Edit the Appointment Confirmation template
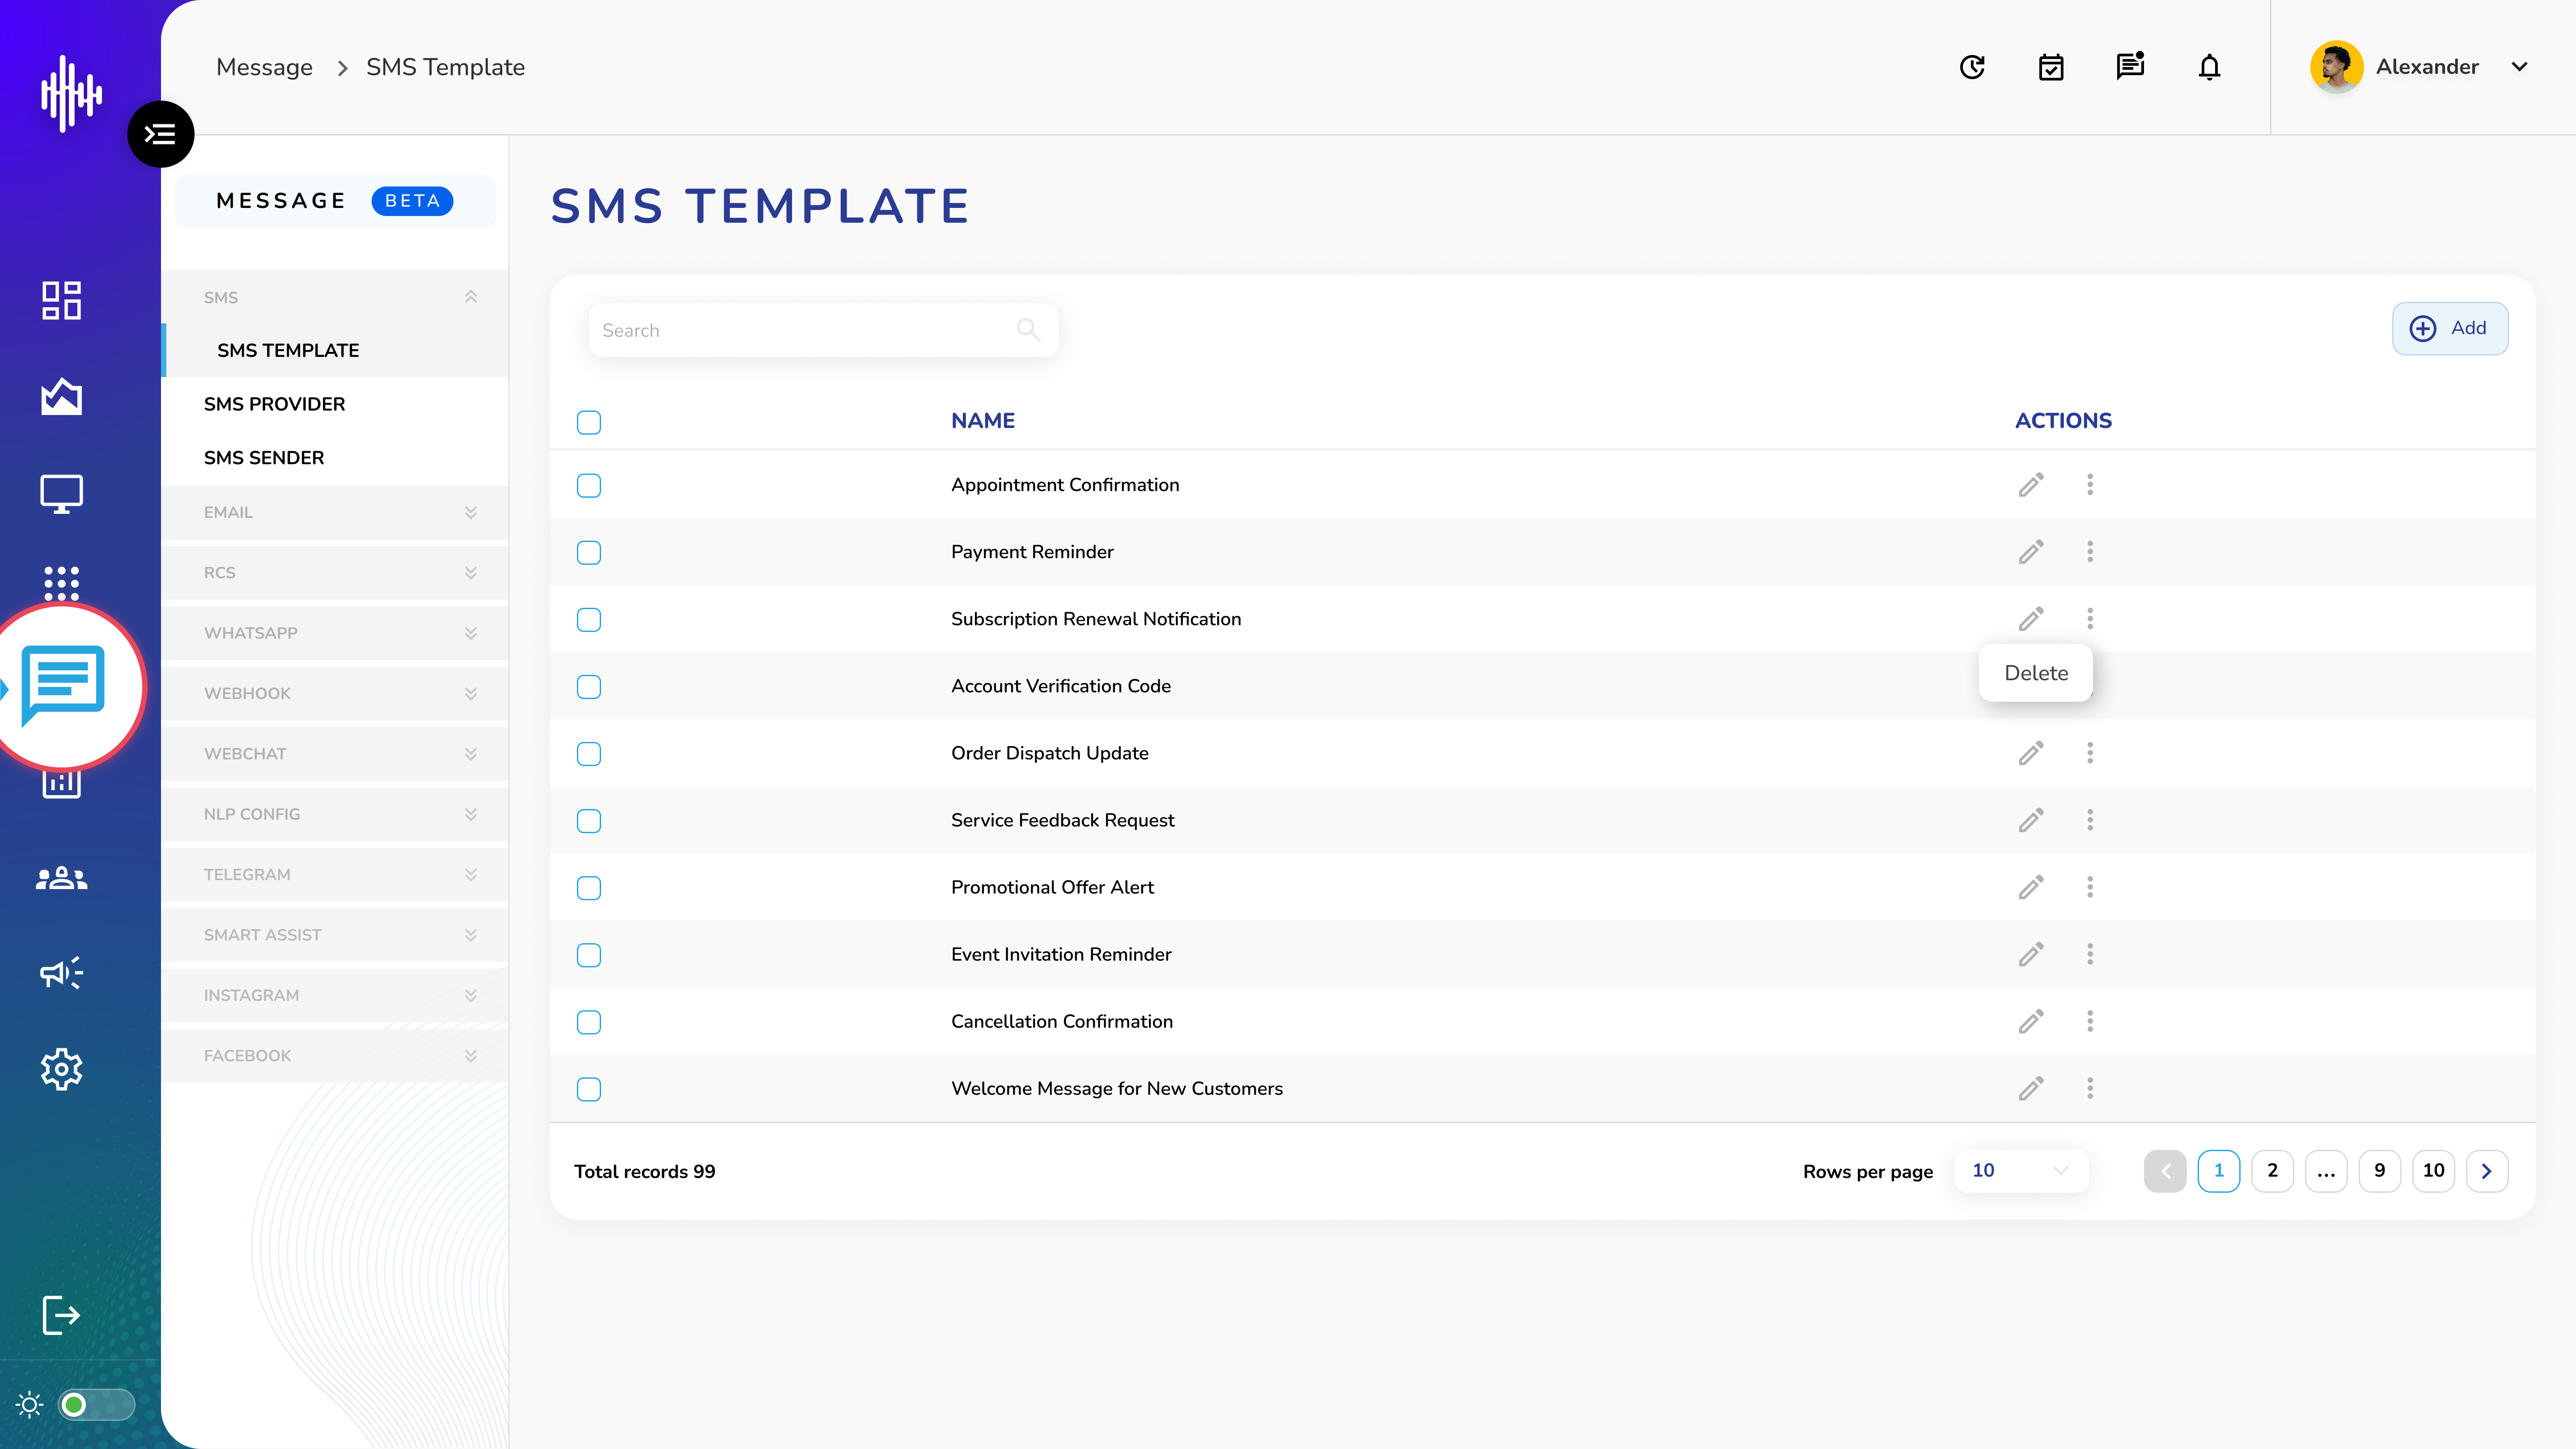2576x1449 pixels. click(x=2031, y=485)
